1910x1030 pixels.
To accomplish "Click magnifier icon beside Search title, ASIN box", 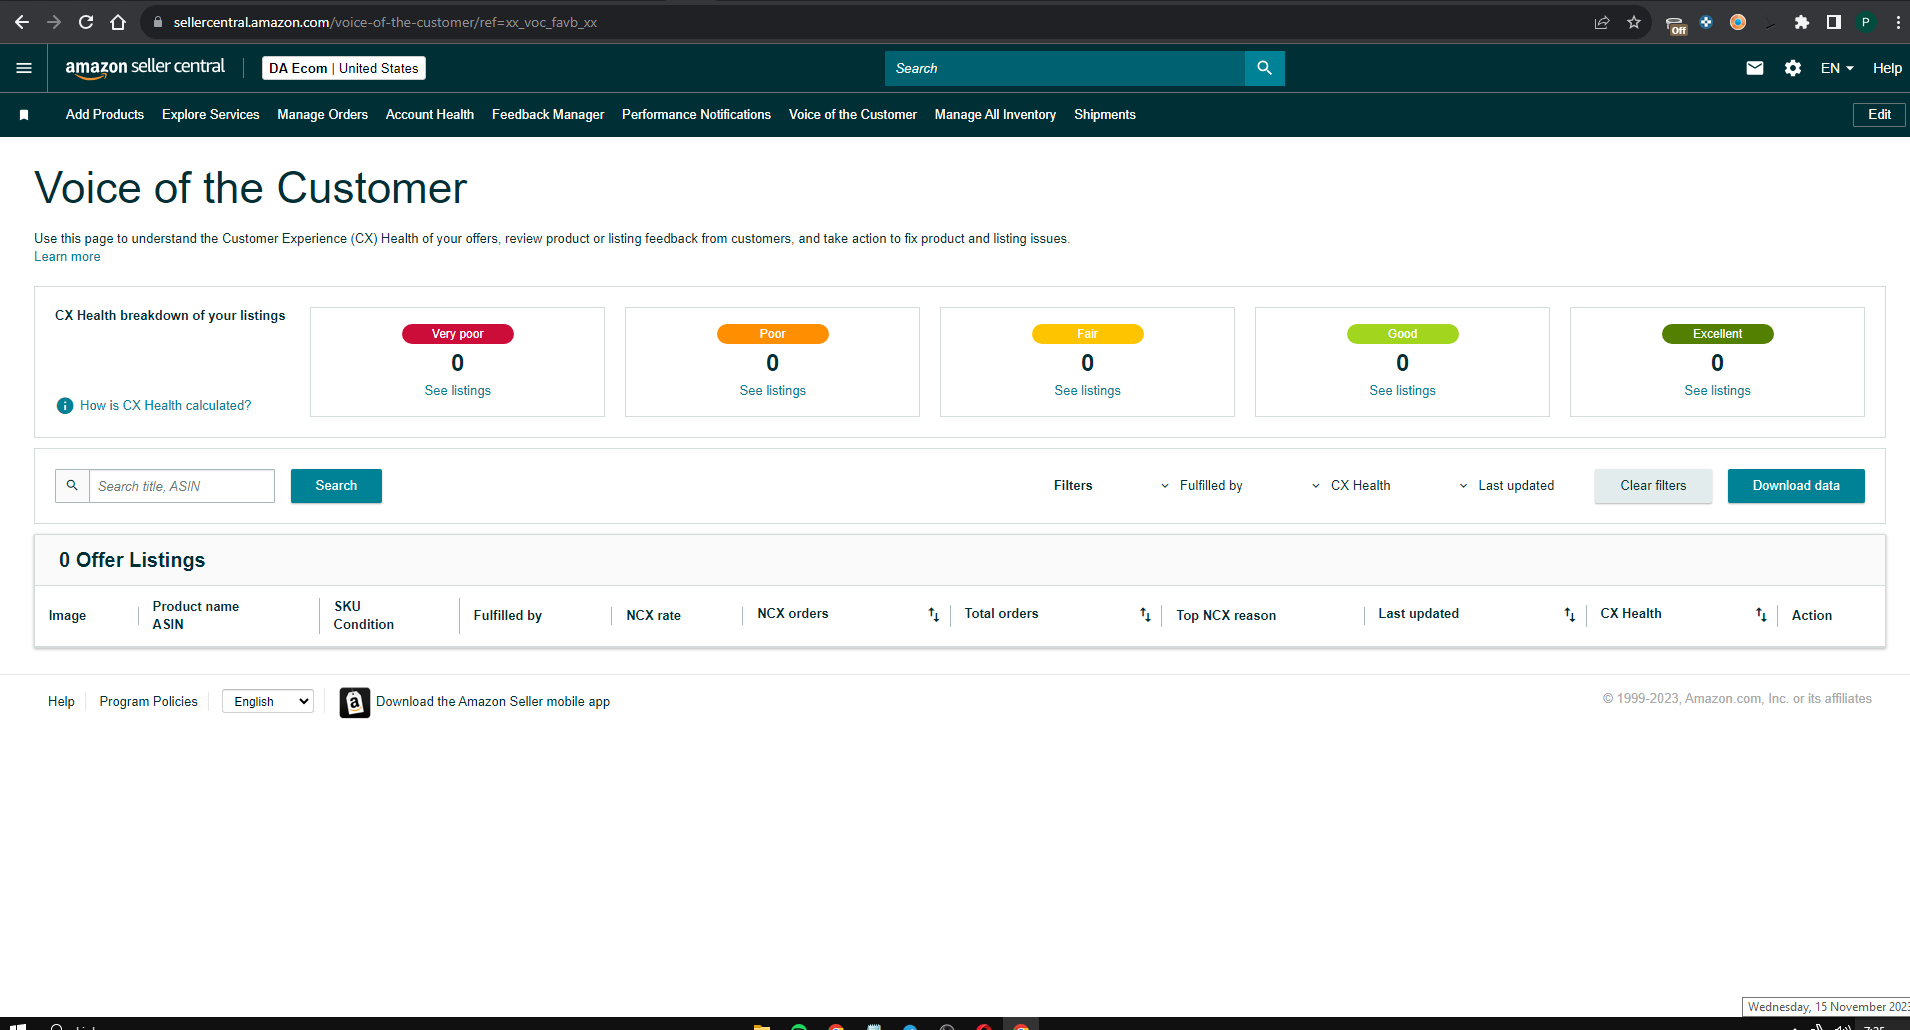I will pos(72,485).
